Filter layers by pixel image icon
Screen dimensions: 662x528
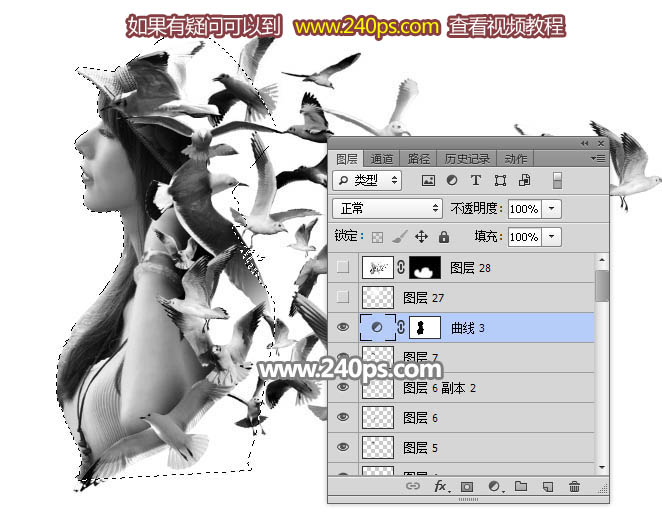(x=428, y=181)
